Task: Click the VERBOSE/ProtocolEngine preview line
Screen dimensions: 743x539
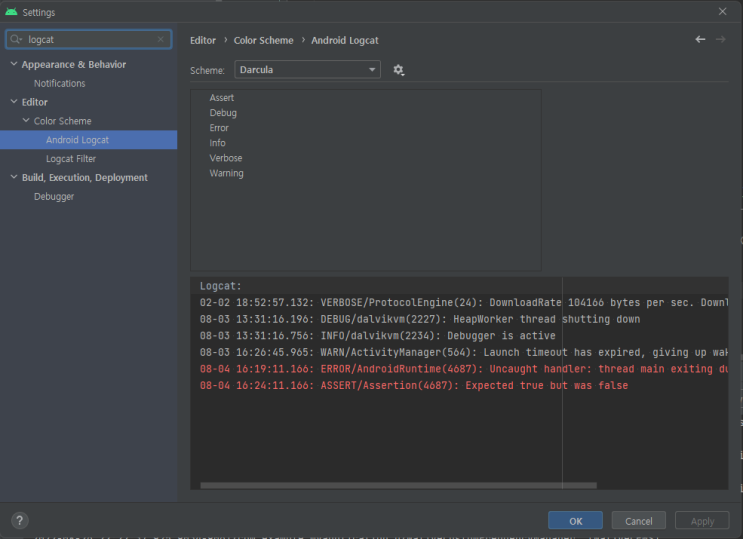Action: click(x=463, y=302)
